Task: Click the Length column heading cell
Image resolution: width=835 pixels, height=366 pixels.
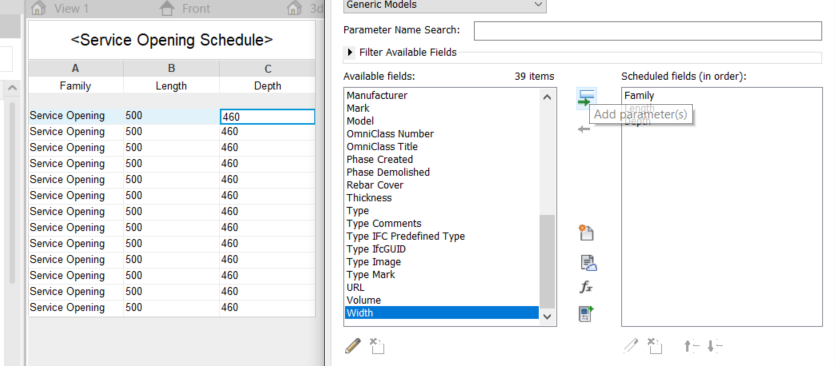Action: [171, 86]
